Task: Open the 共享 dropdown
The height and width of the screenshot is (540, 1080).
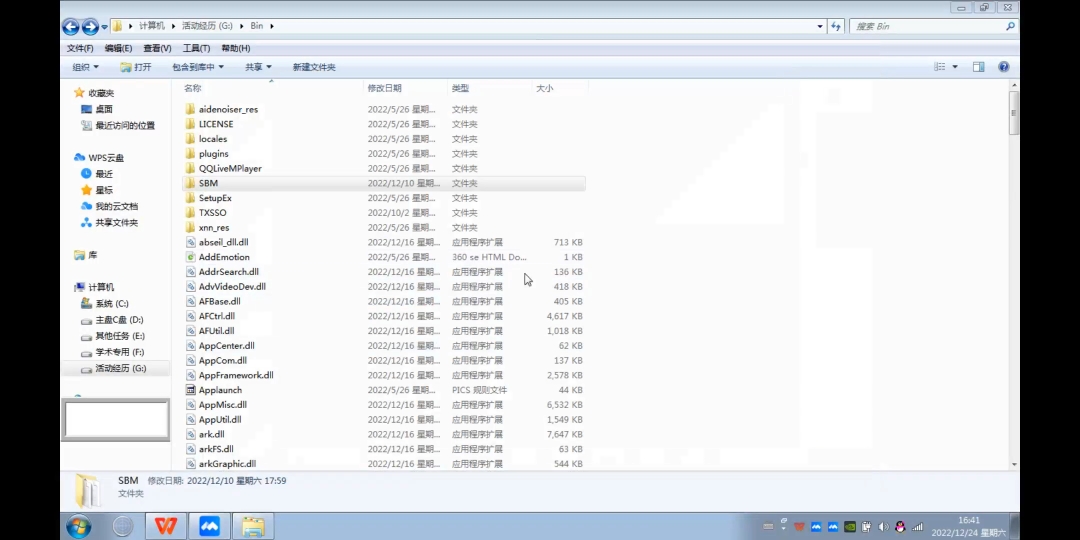Action: click(x=258, y=67)
